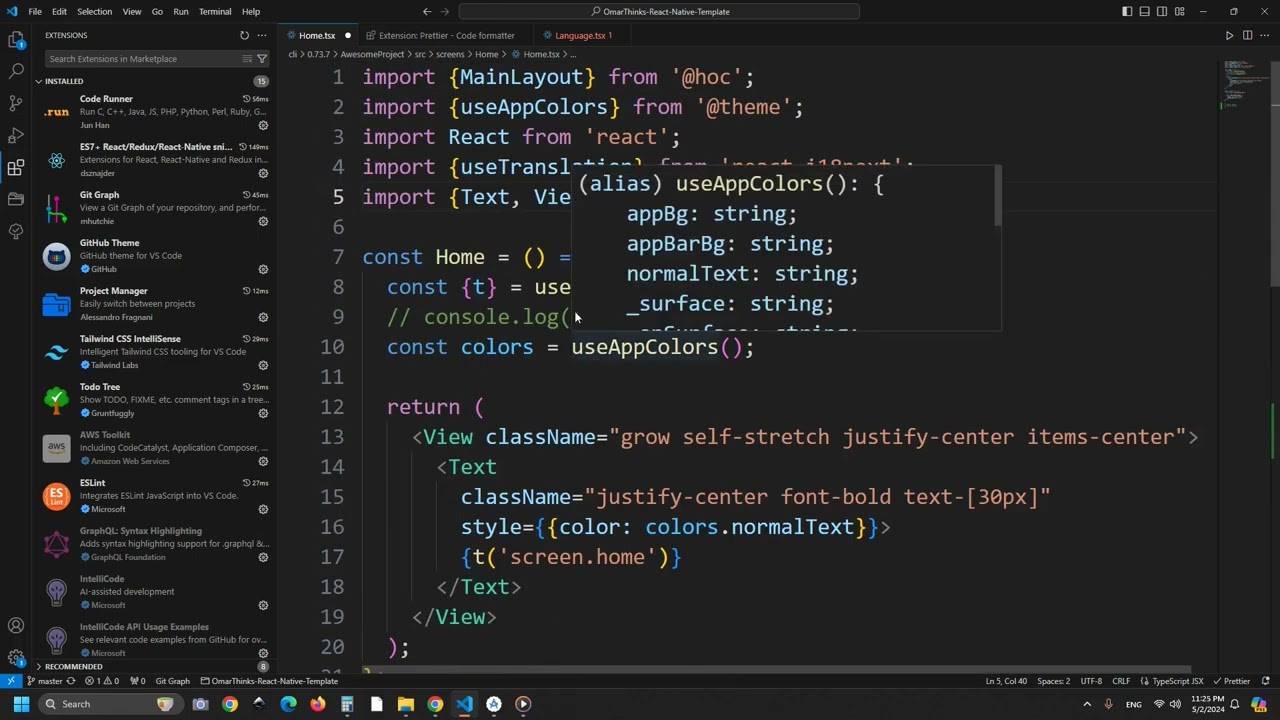Image resolution: width=1280 pixels, height=720 pixels.
Task: Open gear settings for Git Graph extension
Action: pyautogui.click(x=263, y=221)
